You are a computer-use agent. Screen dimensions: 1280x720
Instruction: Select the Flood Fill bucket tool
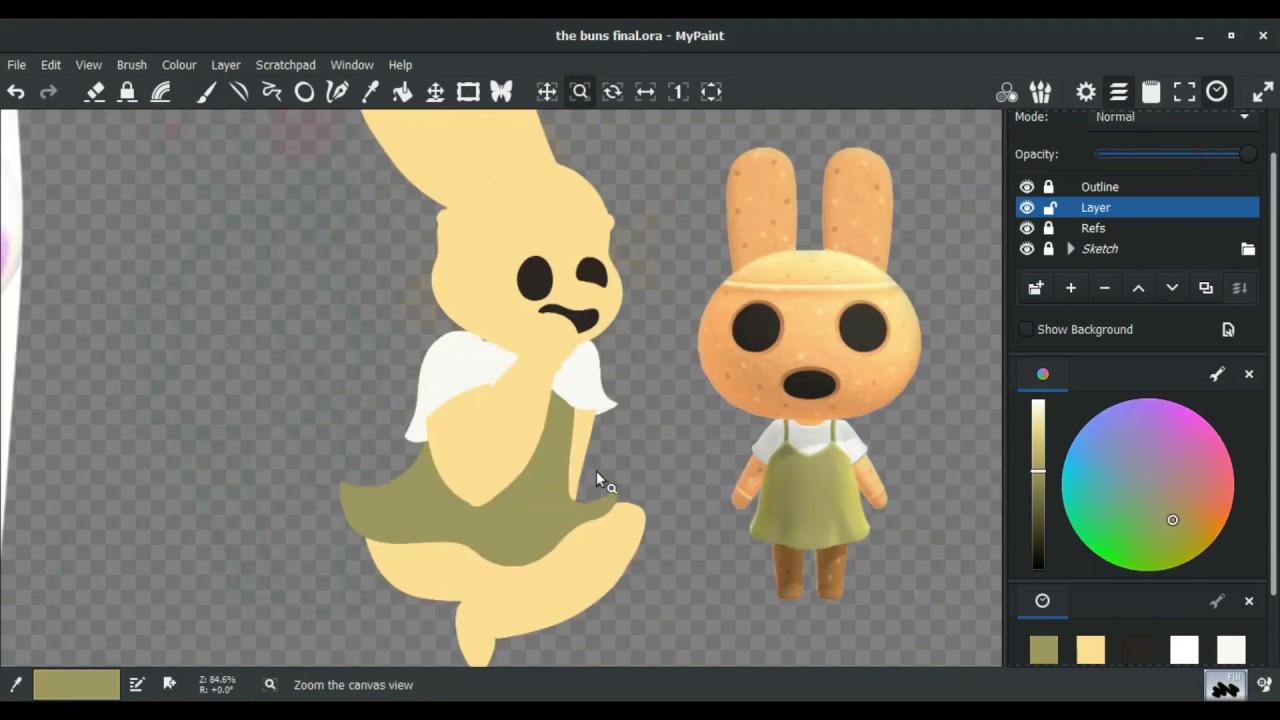[x=402, y=92]
